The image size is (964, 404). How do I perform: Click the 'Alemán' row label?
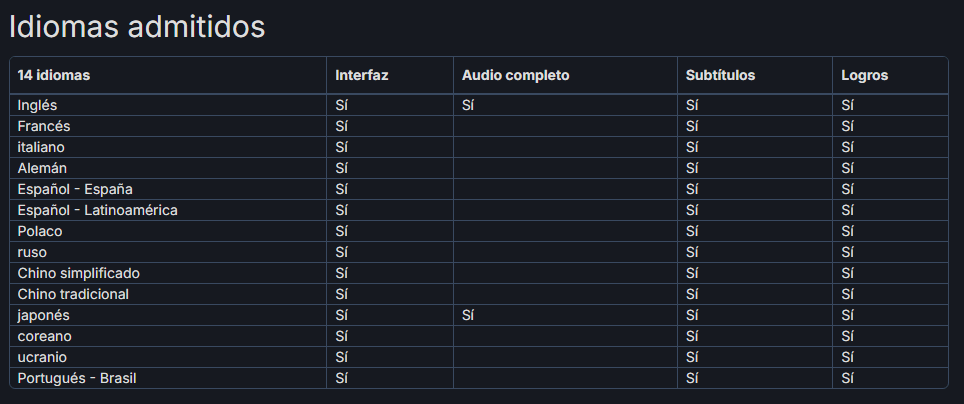(x=42, y=168)
